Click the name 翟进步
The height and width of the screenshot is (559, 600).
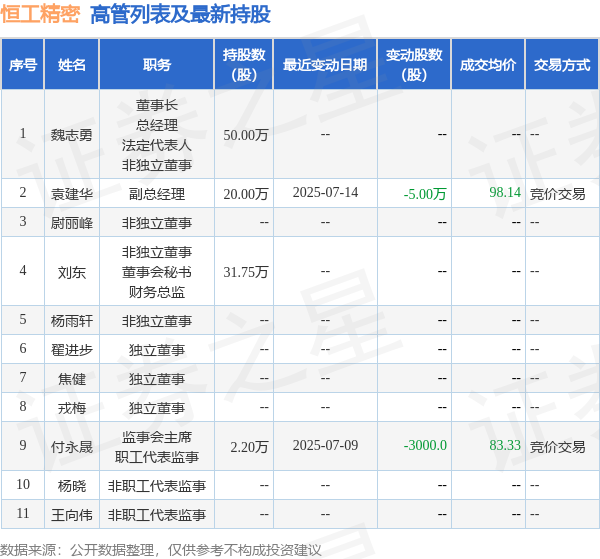pyautogui.click(x=72, y=350)
